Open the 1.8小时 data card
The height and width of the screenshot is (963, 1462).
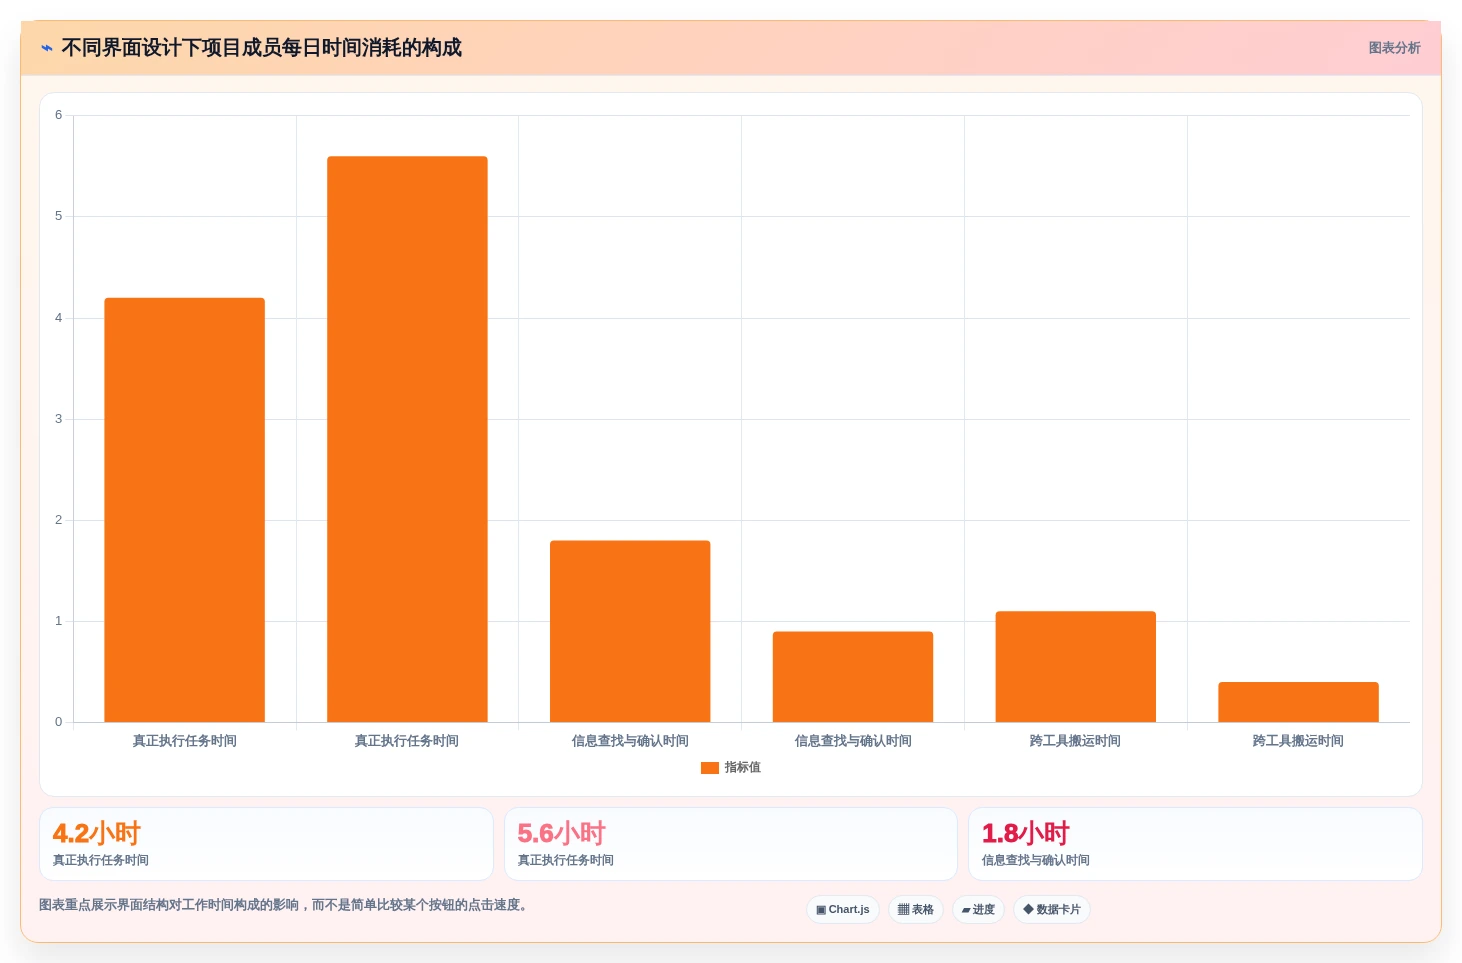tap(1195, 844)
